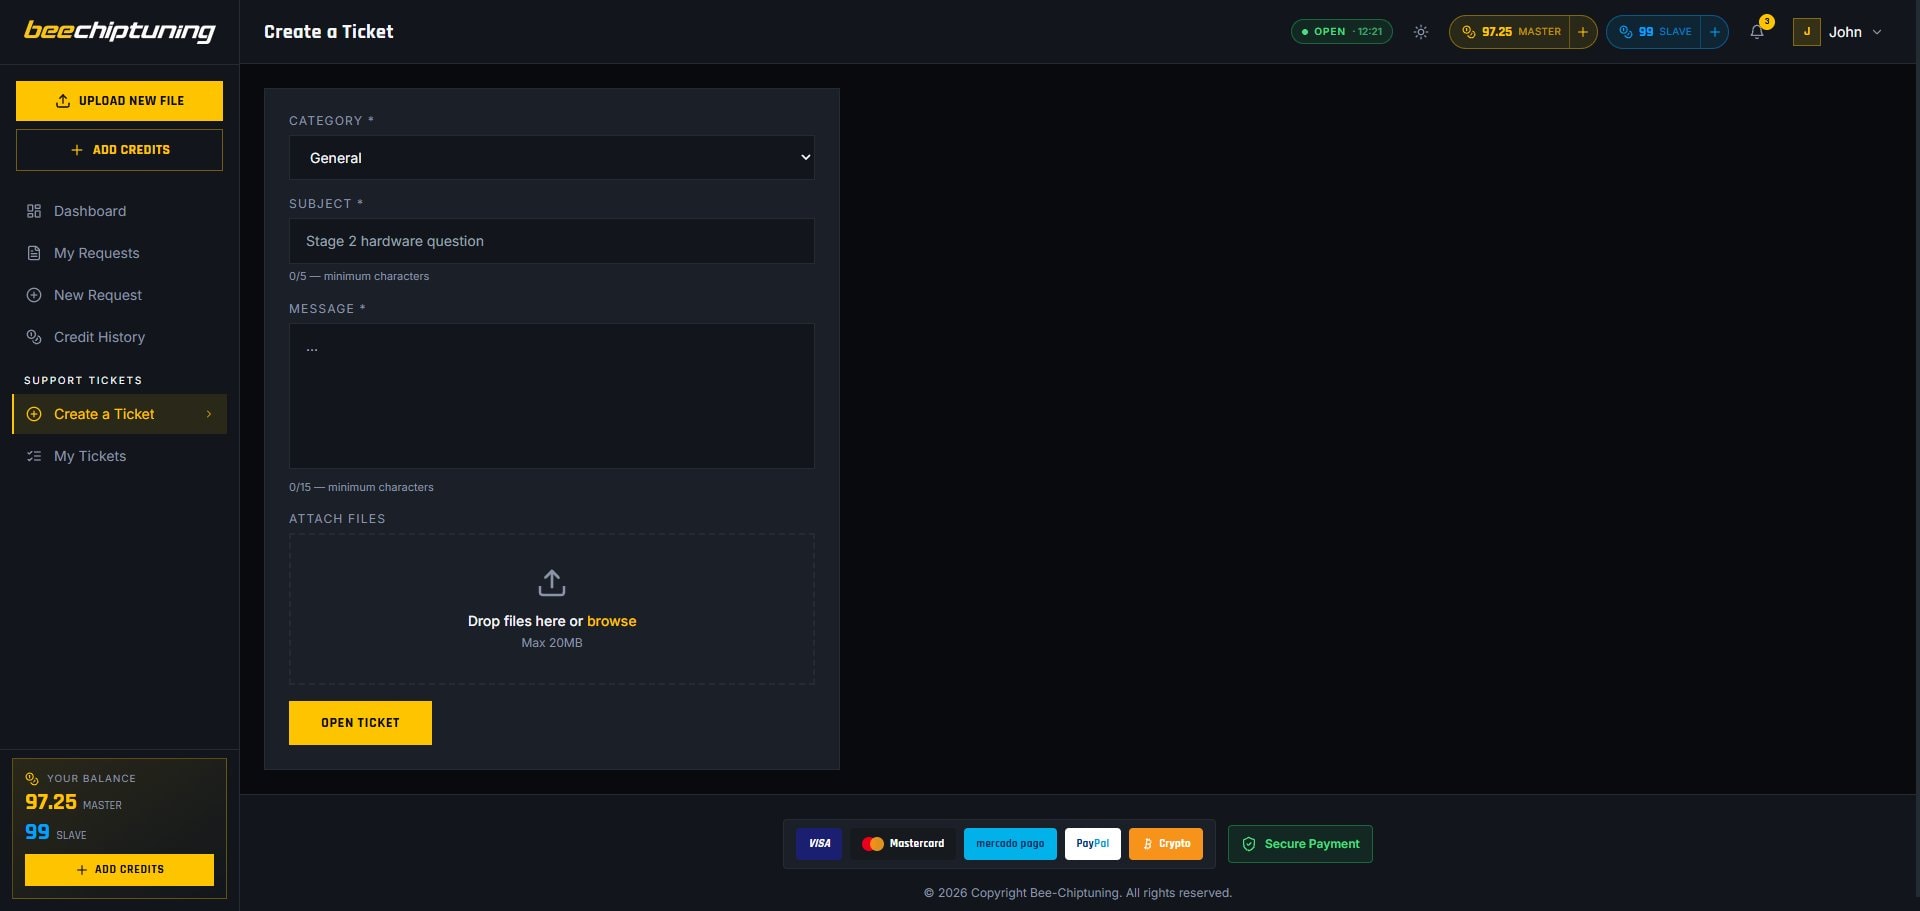Toggle the light/dark theme sun icon
Viewport: 1920px width, 911px height.
coord(1420,32)
